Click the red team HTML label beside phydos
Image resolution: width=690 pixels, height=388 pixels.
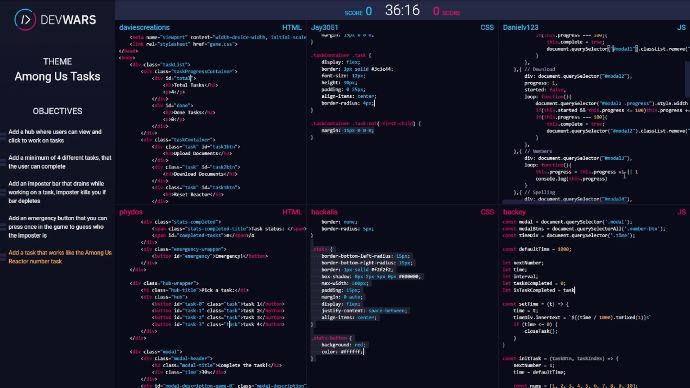(x=292, y=212)
